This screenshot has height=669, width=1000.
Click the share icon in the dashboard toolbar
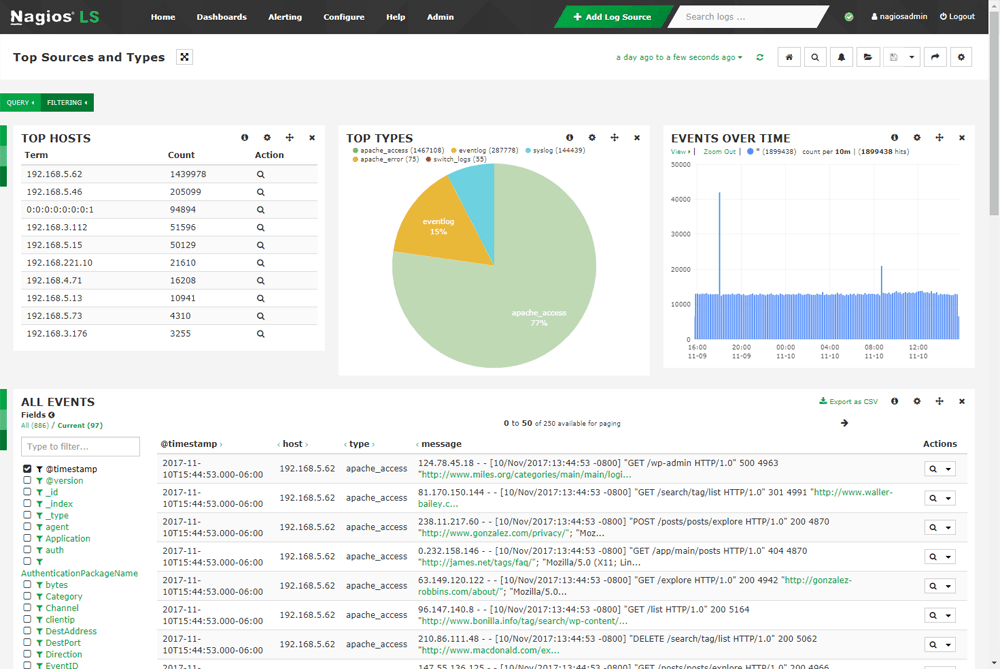[x=933, y=57]
